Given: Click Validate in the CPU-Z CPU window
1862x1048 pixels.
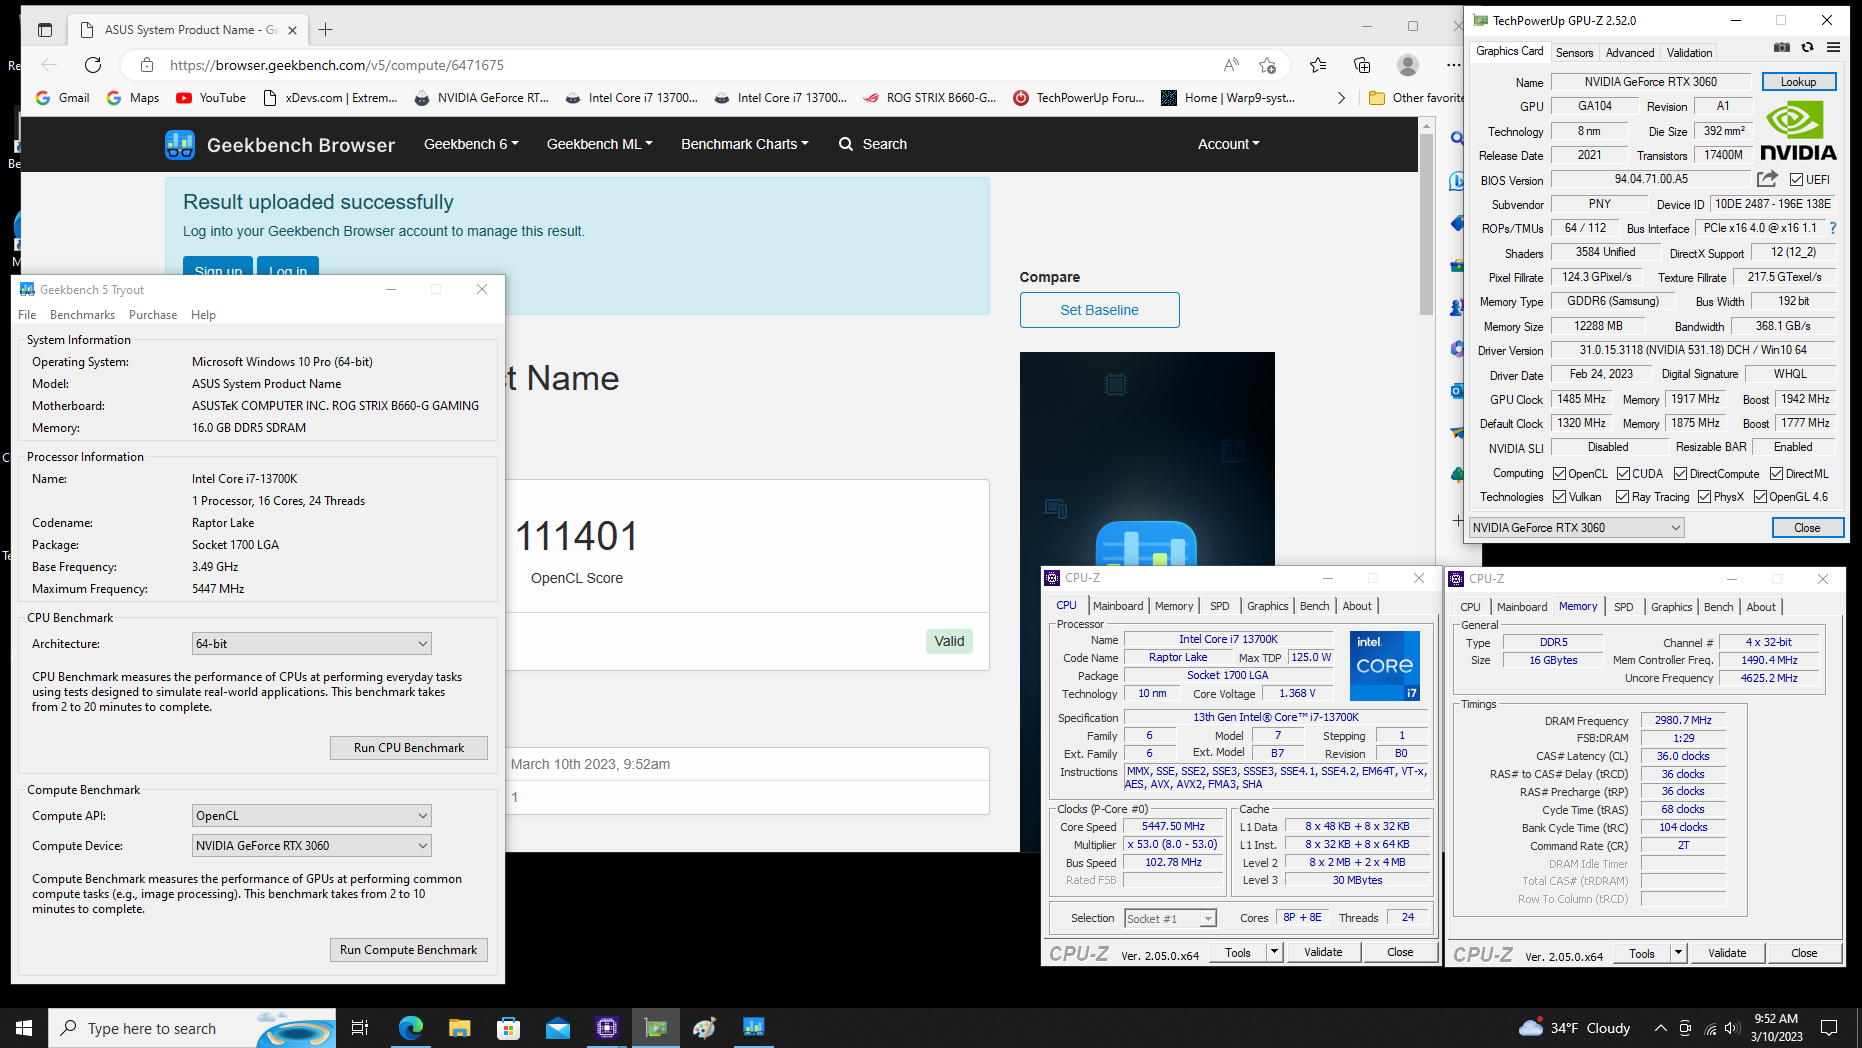Looking at the screenshot, I should coord(1323,952).
